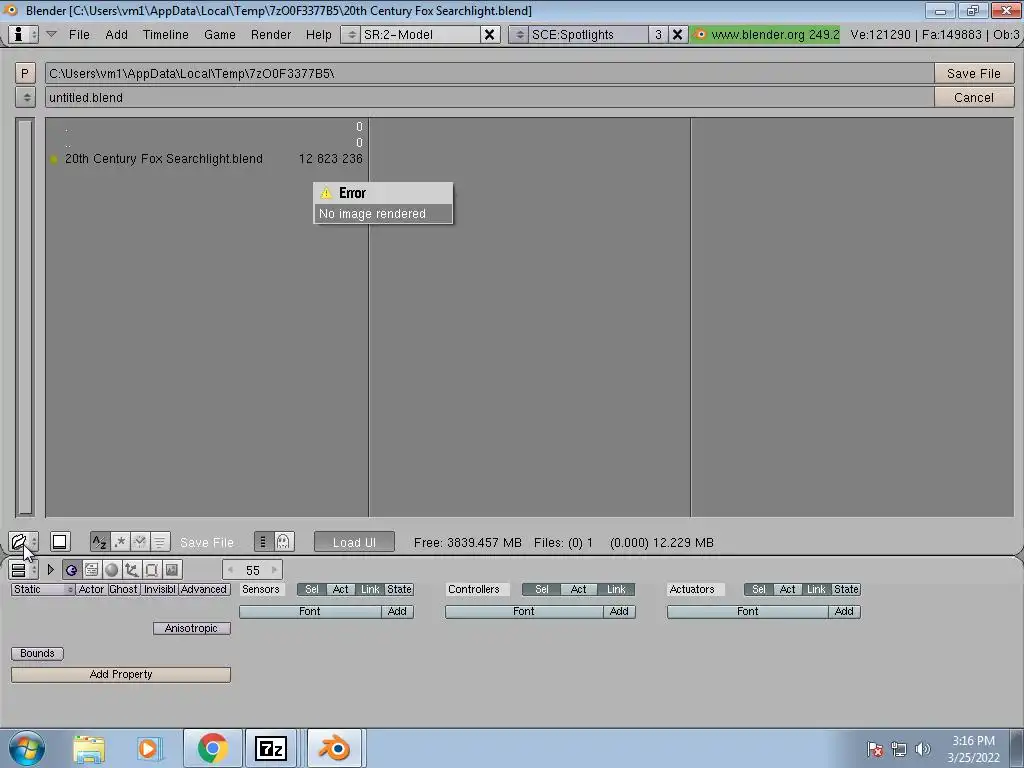Sort files by time clock icon
This screenshot has height=768, width=1024.
(x=140, y=542)
